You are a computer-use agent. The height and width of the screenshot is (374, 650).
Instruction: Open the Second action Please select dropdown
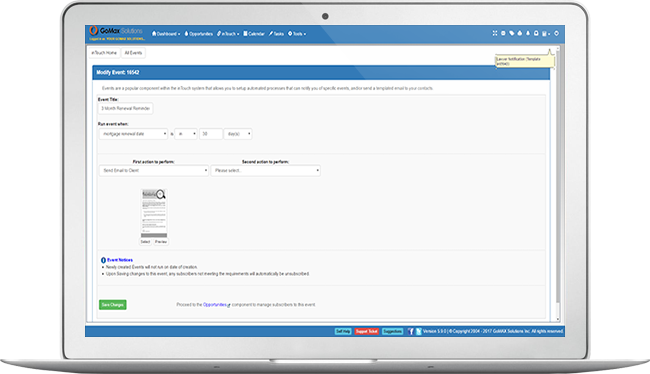pyautogui.click(x=265, y=170)
